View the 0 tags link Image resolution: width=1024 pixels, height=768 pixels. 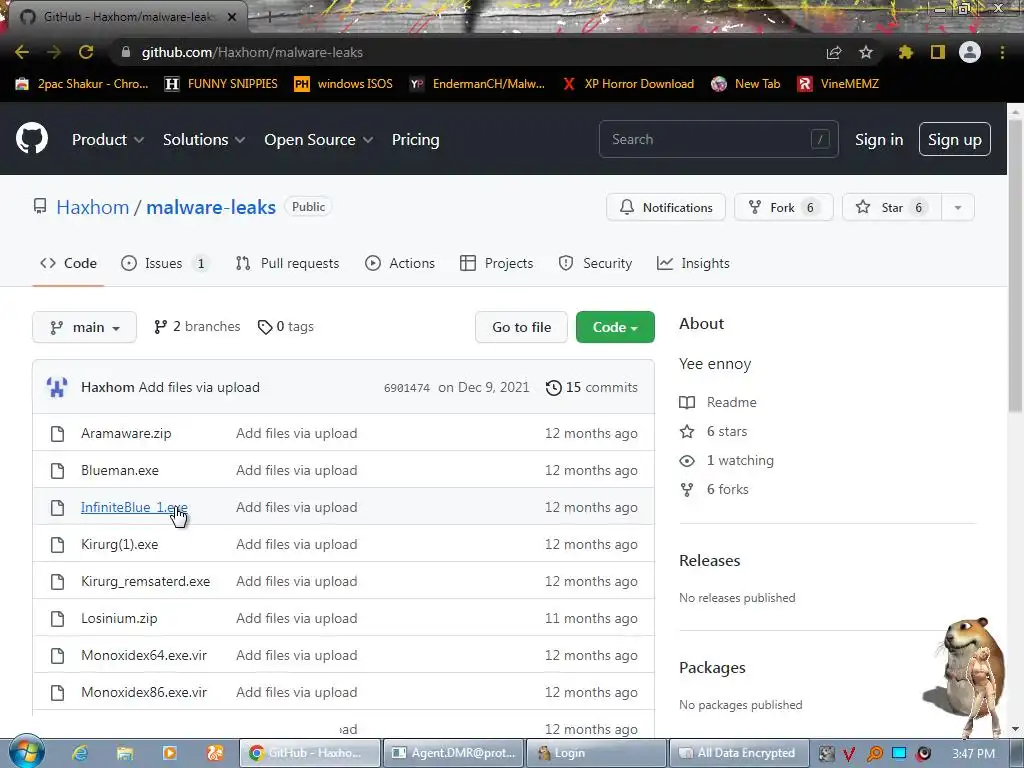coord(286,327)
